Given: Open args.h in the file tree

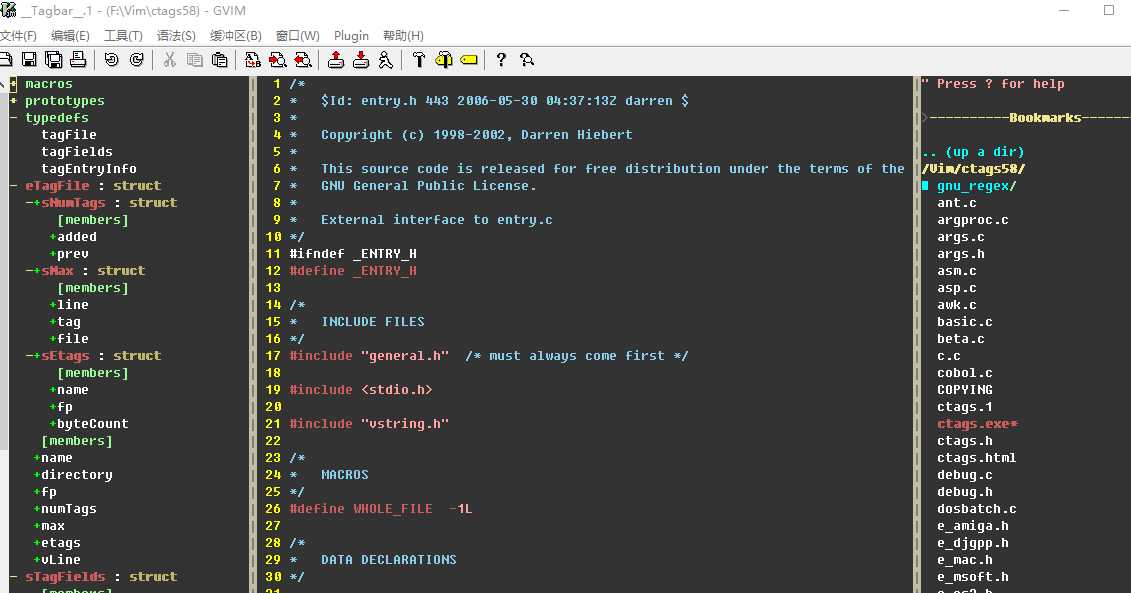Looking at the screenshot, I should pos(961,254).
